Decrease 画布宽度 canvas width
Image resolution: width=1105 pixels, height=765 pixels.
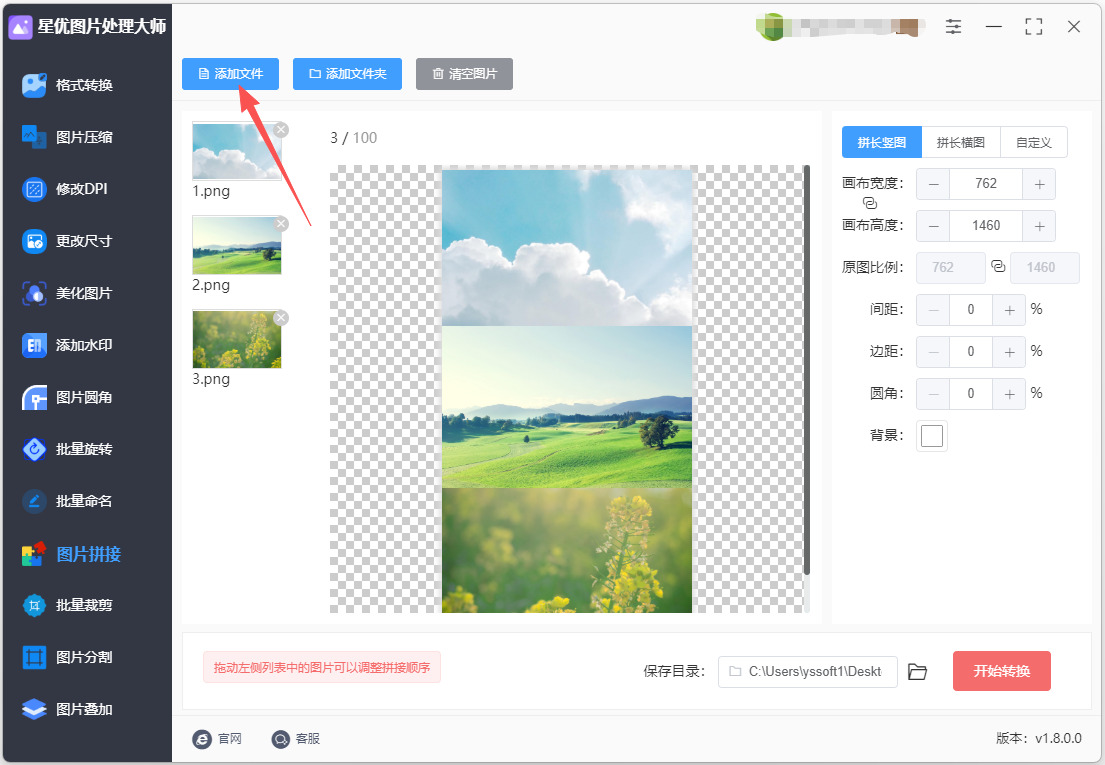click(x=933, y=184)
